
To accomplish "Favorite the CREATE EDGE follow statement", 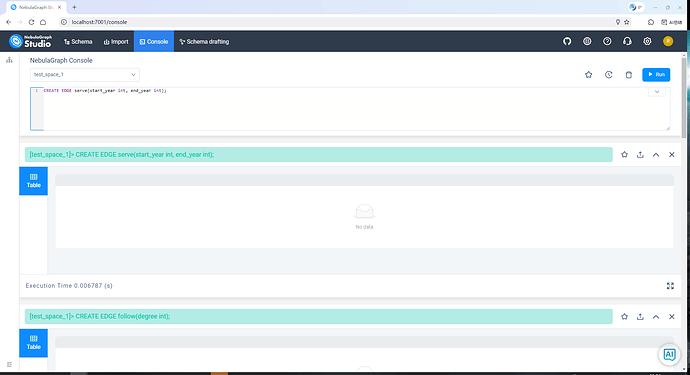I will 624,316.
